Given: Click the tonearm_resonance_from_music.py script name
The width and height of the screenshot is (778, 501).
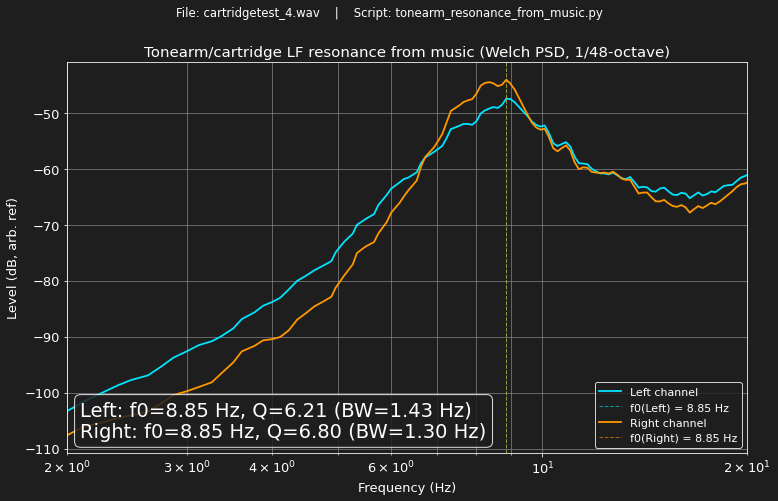Looking at the screenshot, I should (x=499, y=13).
